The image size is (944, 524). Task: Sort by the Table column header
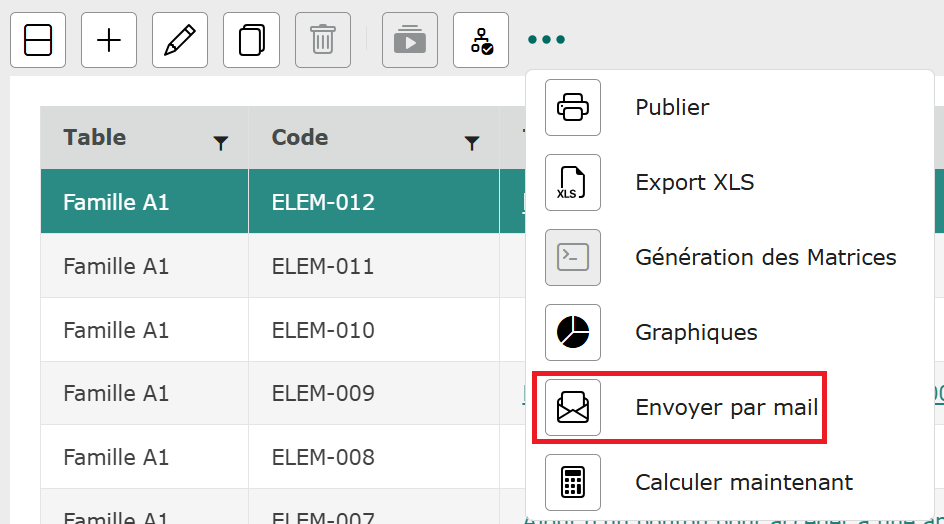pos(95,138)
